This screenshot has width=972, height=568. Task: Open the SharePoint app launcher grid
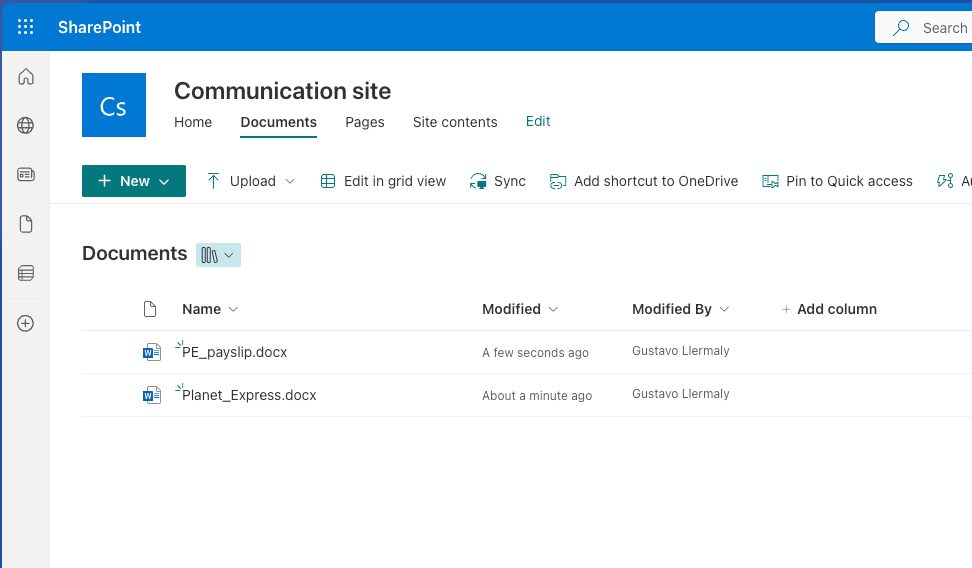pos(26,27)
